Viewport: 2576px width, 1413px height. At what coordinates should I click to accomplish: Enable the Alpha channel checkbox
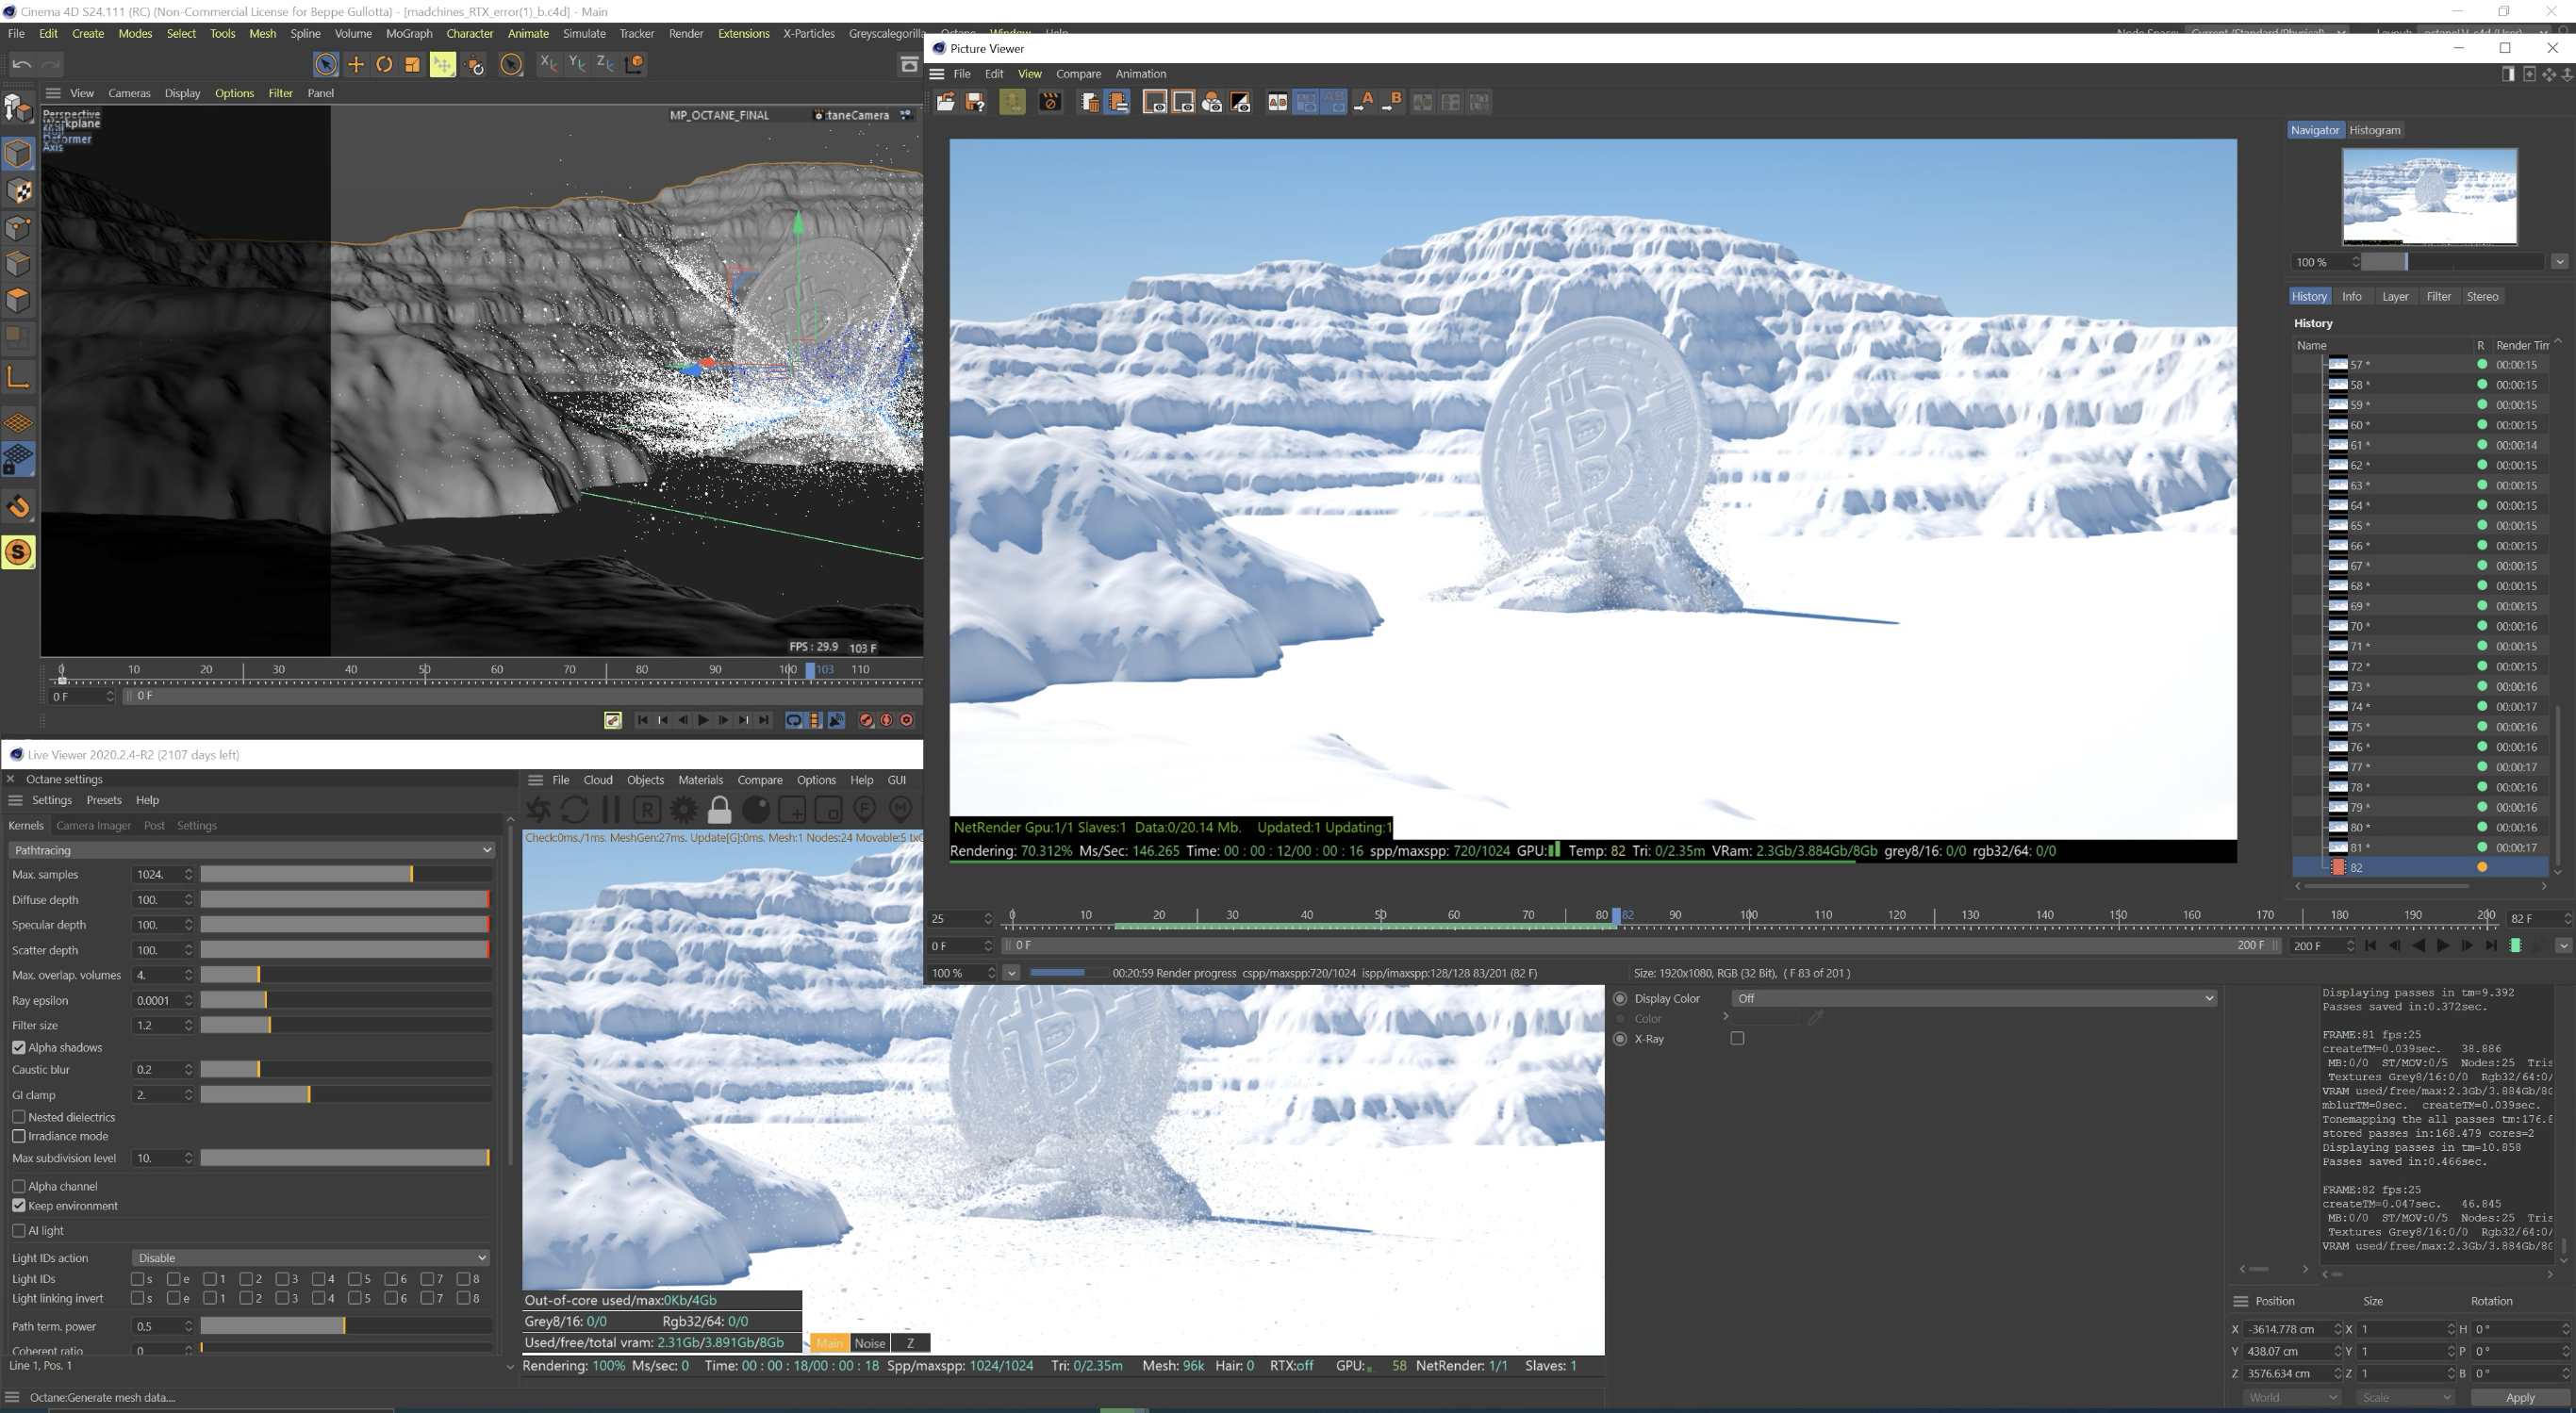point(19,1186)
